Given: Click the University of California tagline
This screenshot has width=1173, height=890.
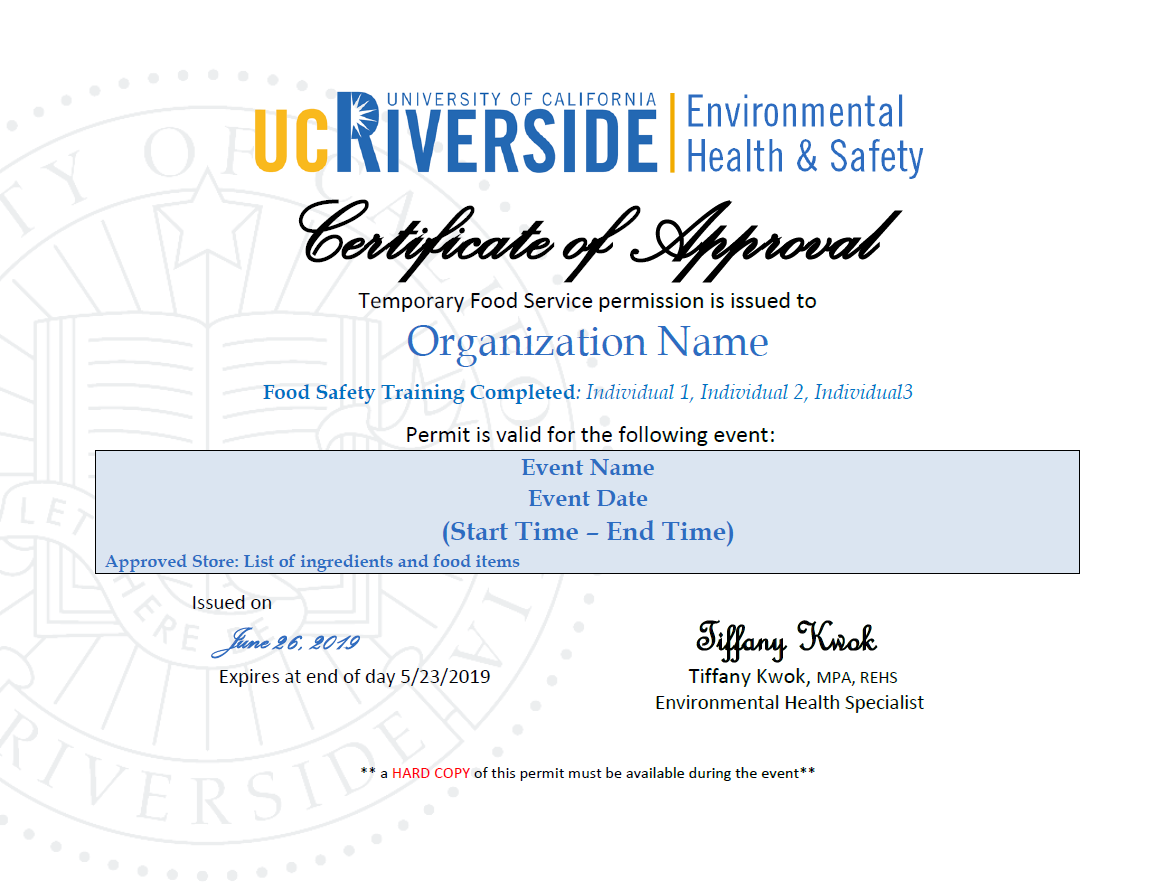Looking at the screenshot, I should 521,99.
